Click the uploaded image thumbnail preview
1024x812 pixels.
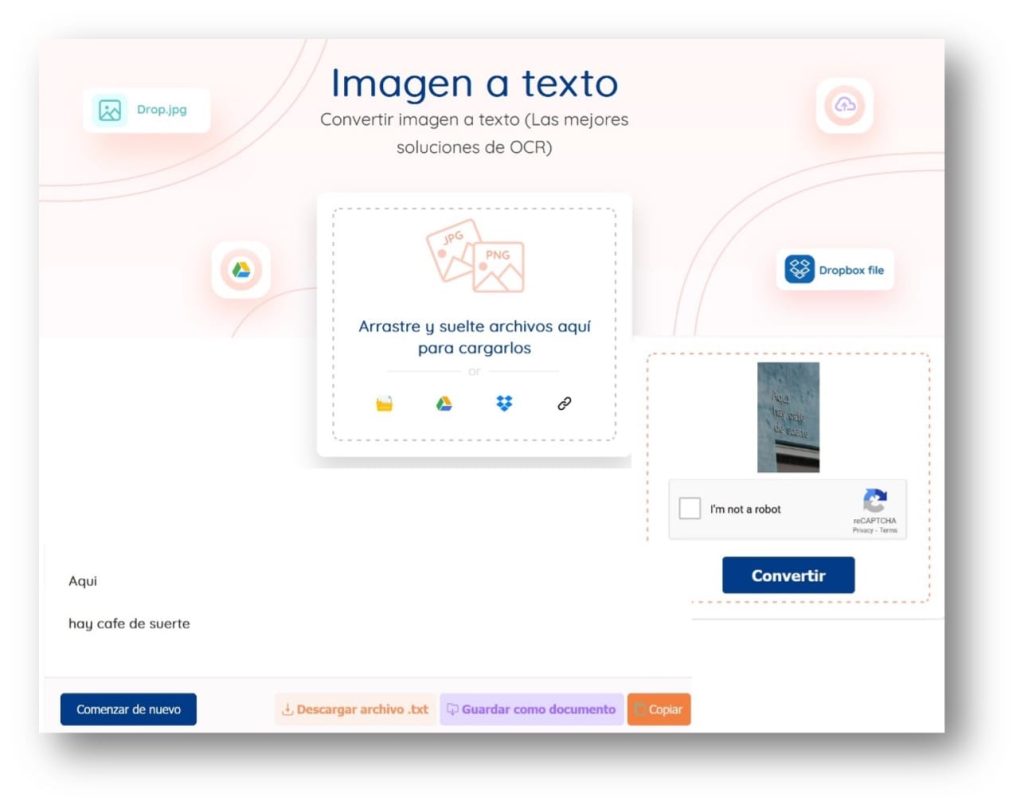pos(790,418)
